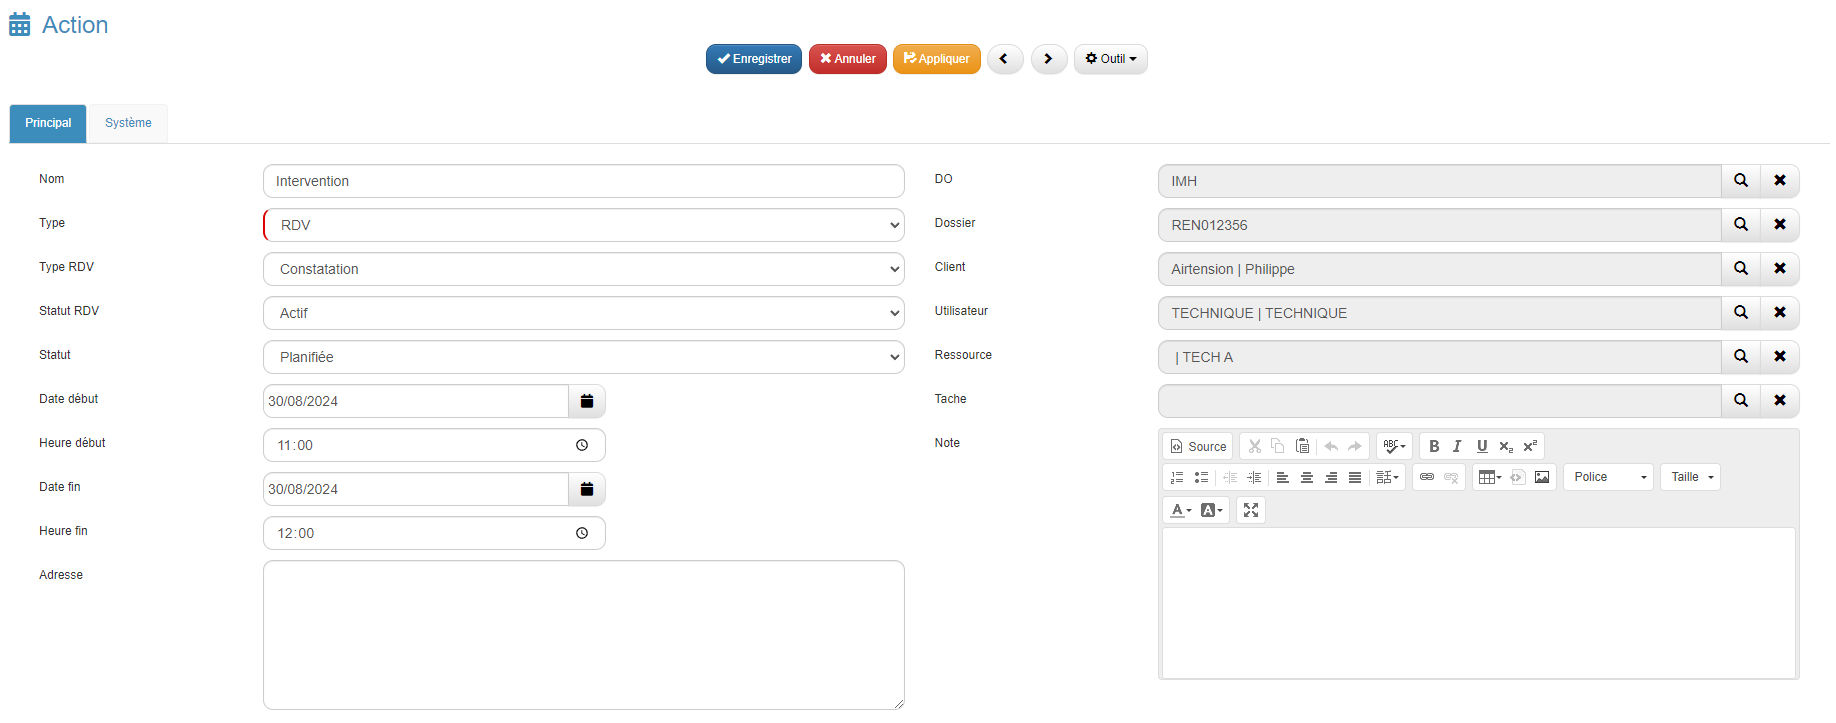The height and width of the screenshot is (723, 1836).
Task: Insert a bulleted list
Action: click(x=1201, y=477)
